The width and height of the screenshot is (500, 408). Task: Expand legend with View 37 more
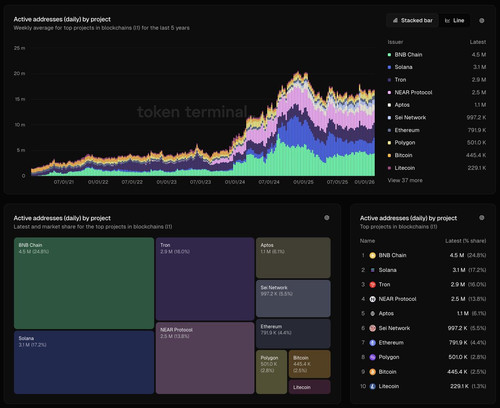[405, 180]
